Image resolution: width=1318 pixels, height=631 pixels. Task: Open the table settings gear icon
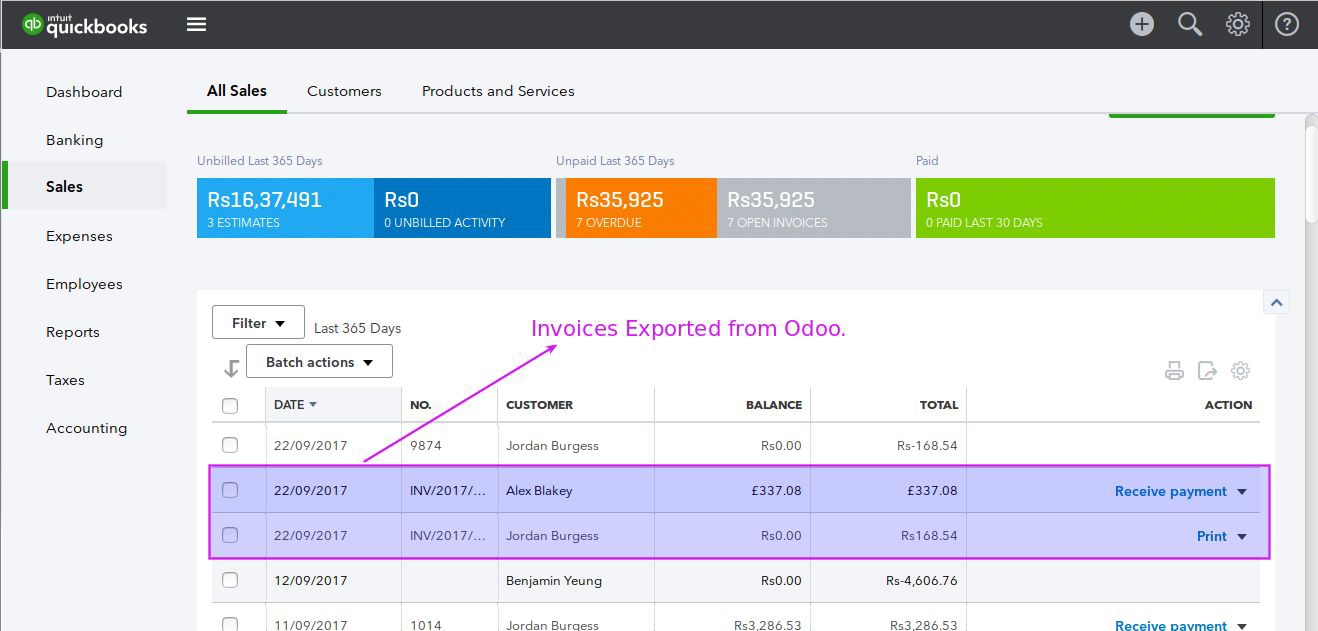click(x=1240, y=371)
